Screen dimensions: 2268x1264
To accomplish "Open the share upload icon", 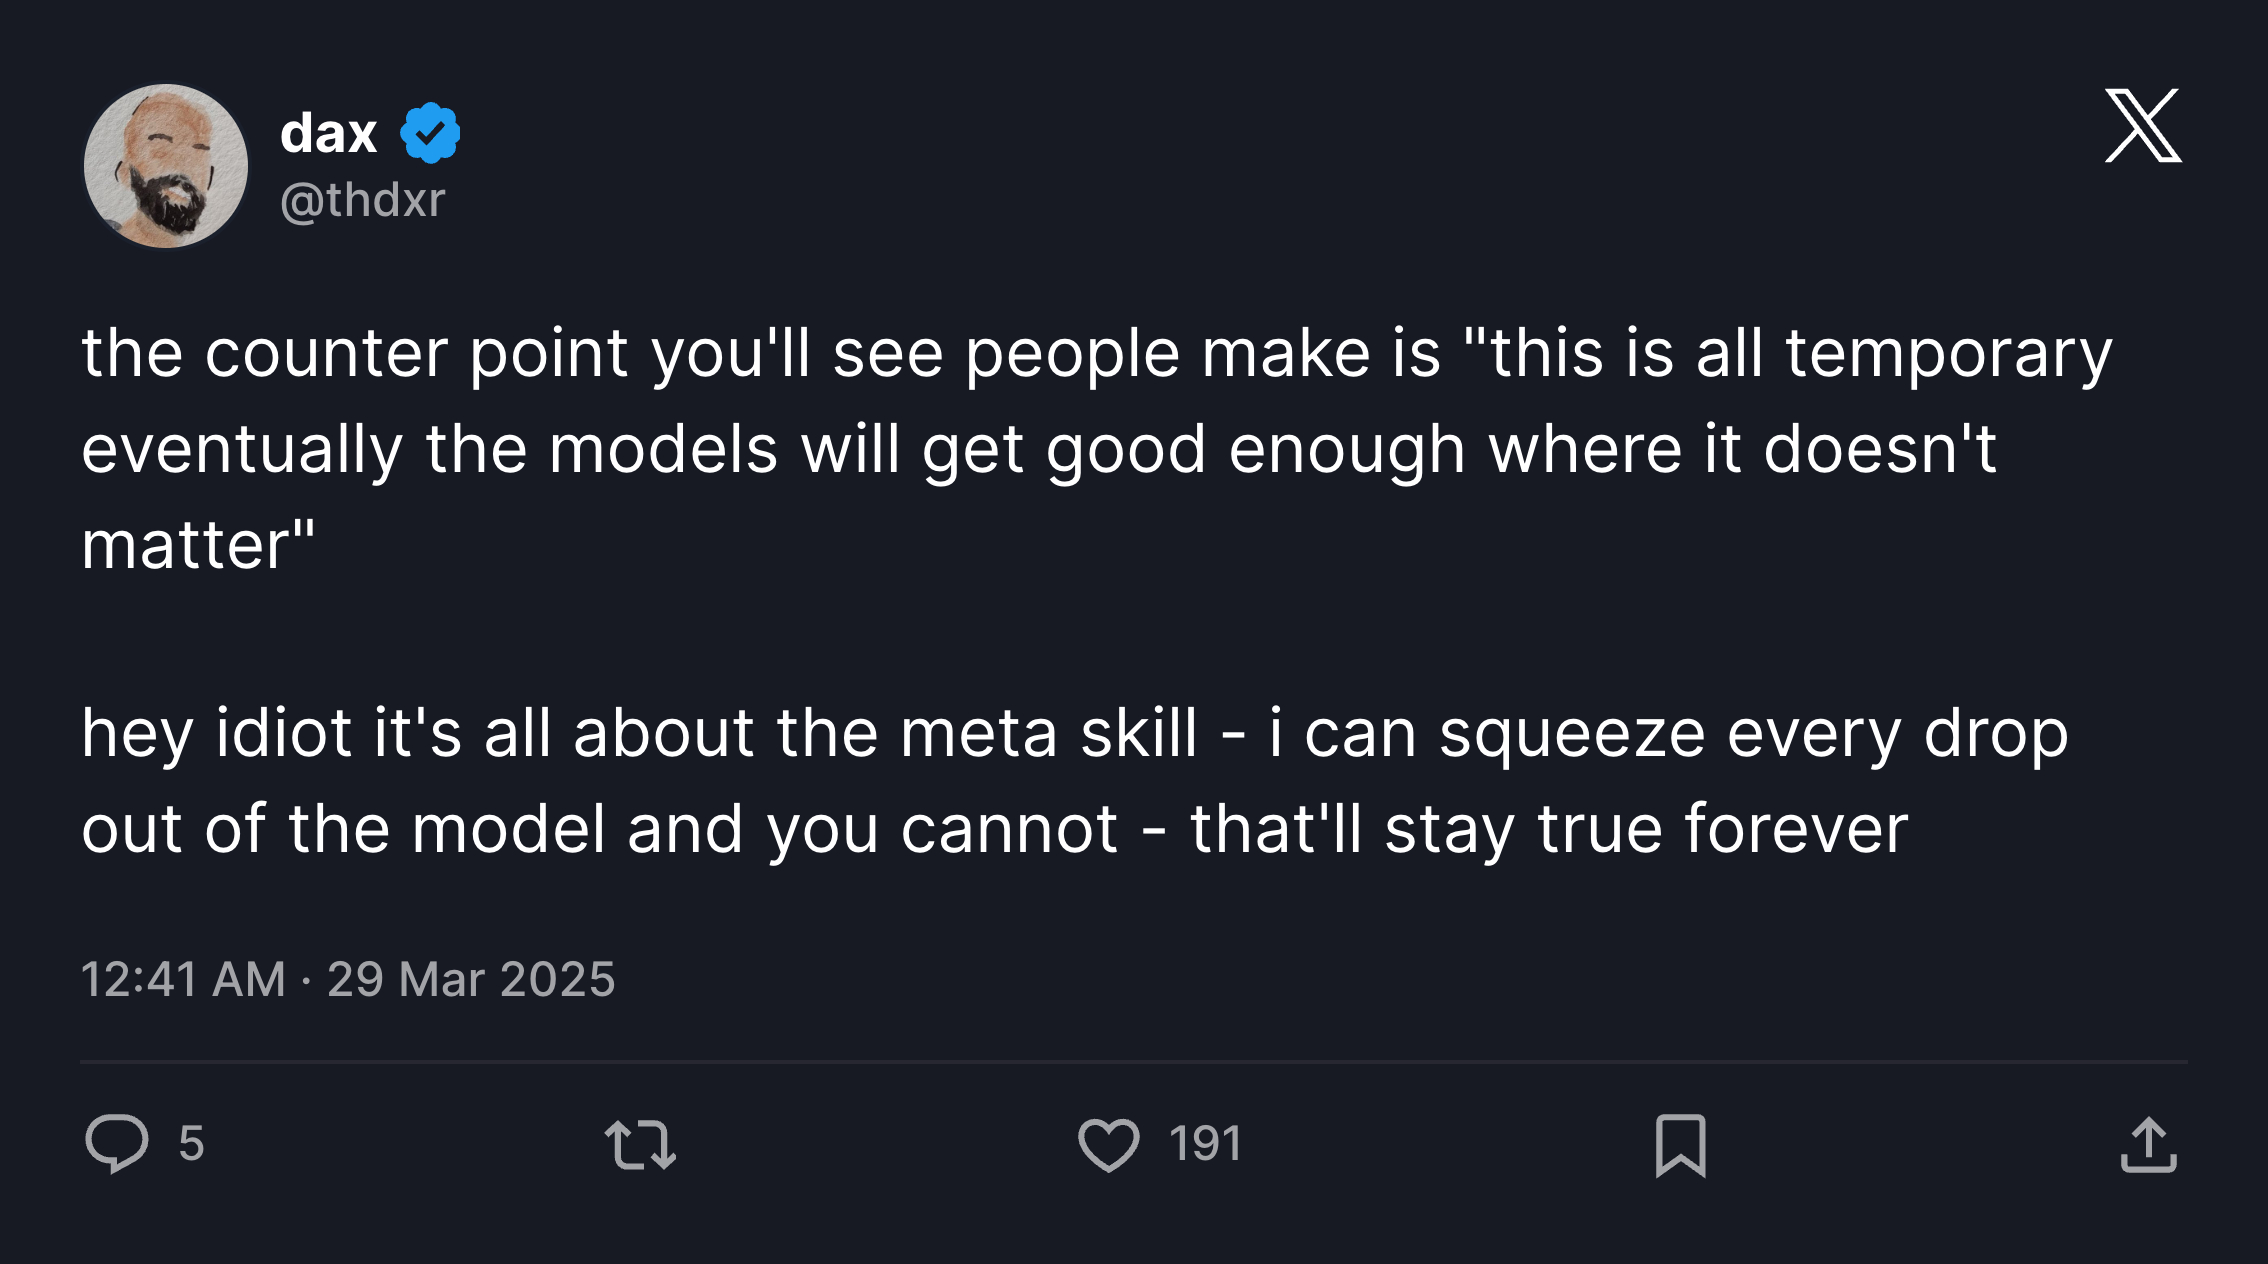I will (x=2148, y=1145).
